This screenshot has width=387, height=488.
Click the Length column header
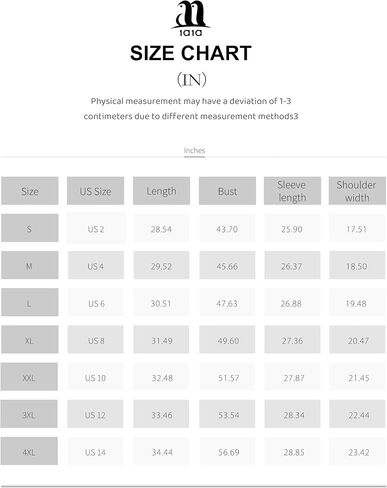click(161, 191)
